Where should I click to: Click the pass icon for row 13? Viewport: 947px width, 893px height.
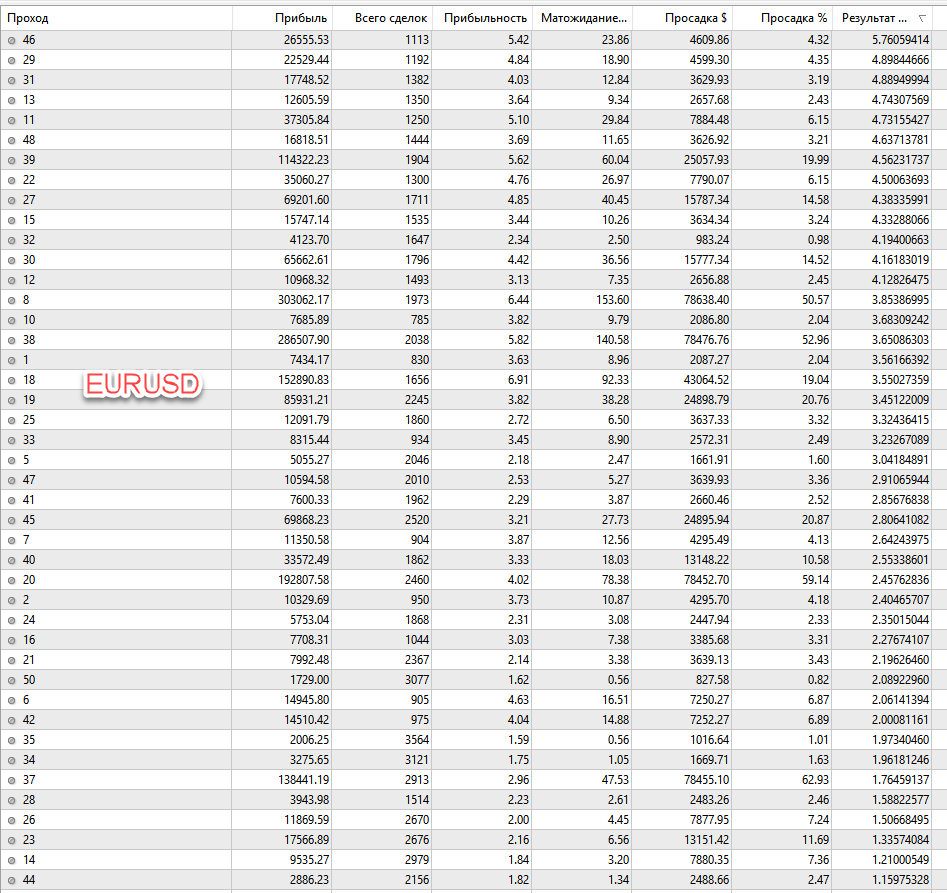click(x=11, y=100)
